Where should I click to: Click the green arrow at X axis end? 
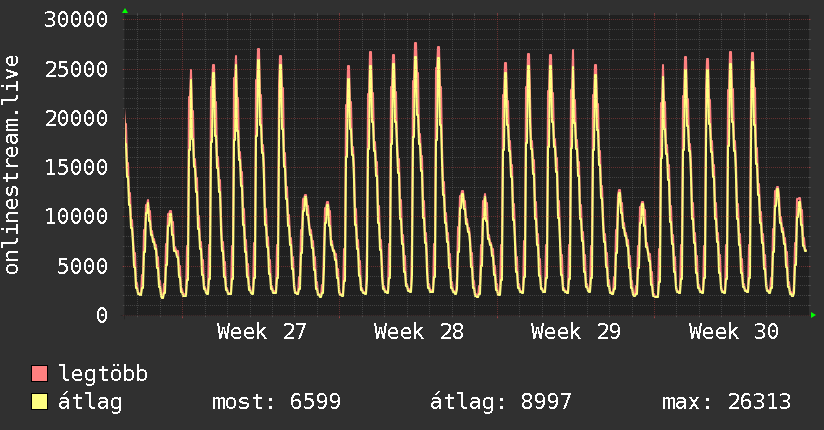click(813, 315)
